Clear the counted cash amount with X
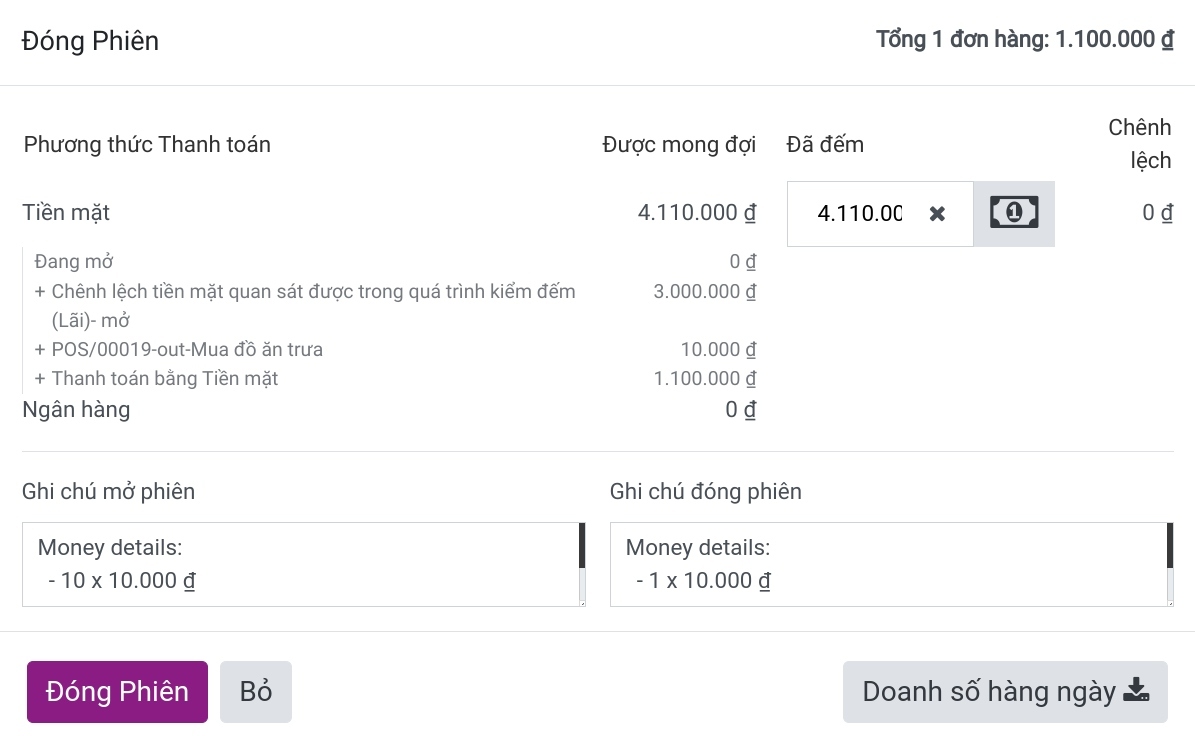 tap(937, 214)
